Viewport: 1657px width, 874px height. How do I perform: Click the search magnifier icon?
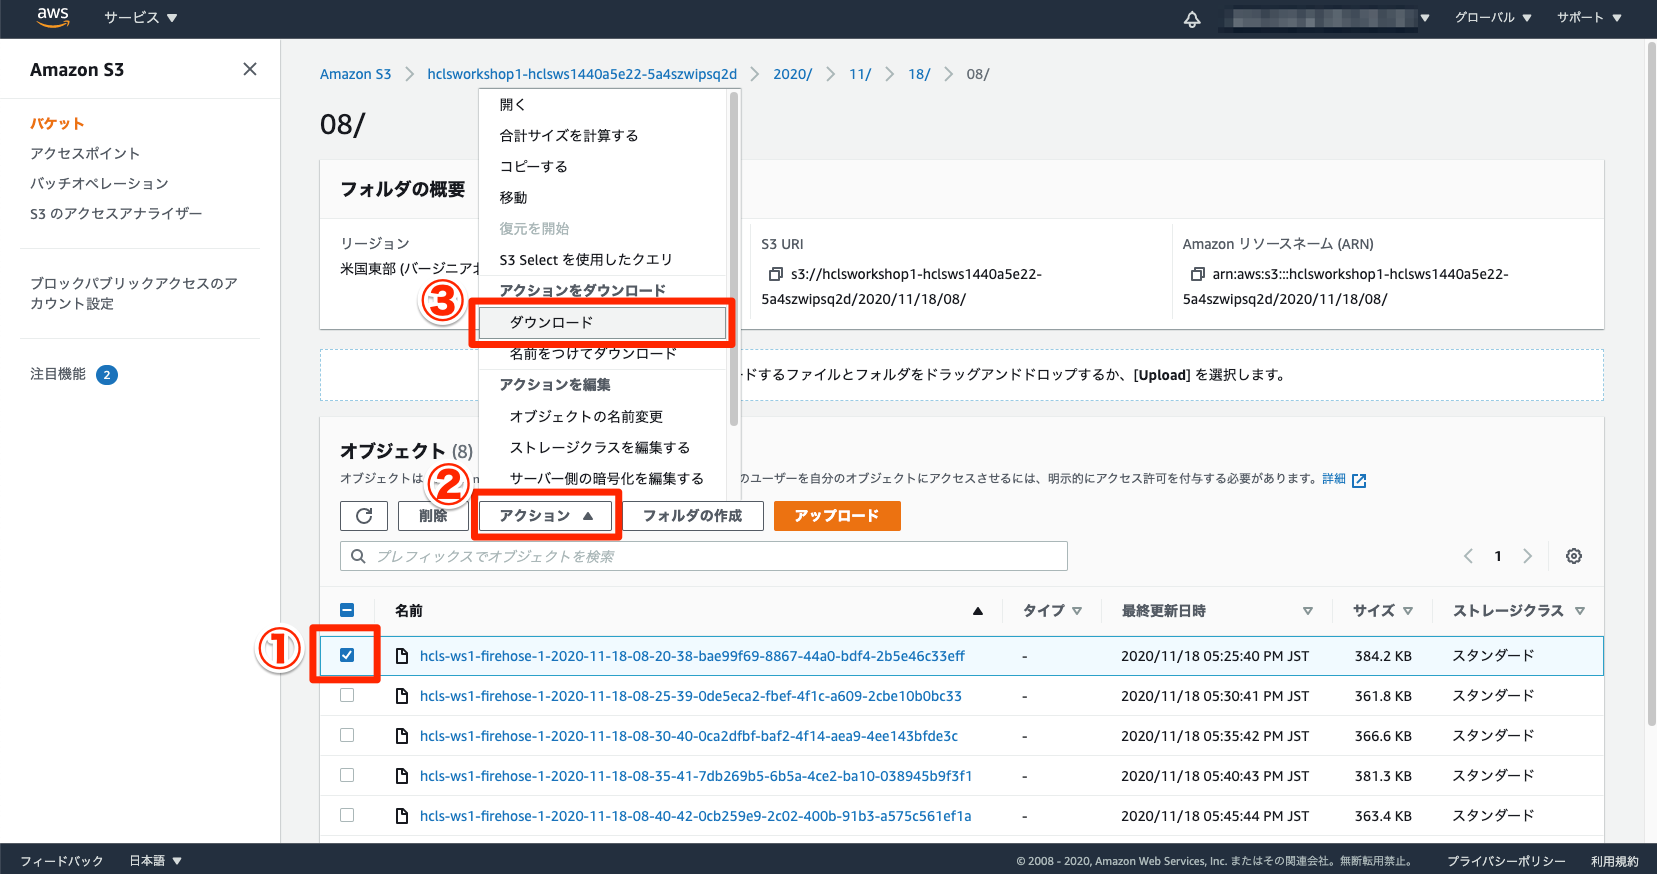click(358, 556)
